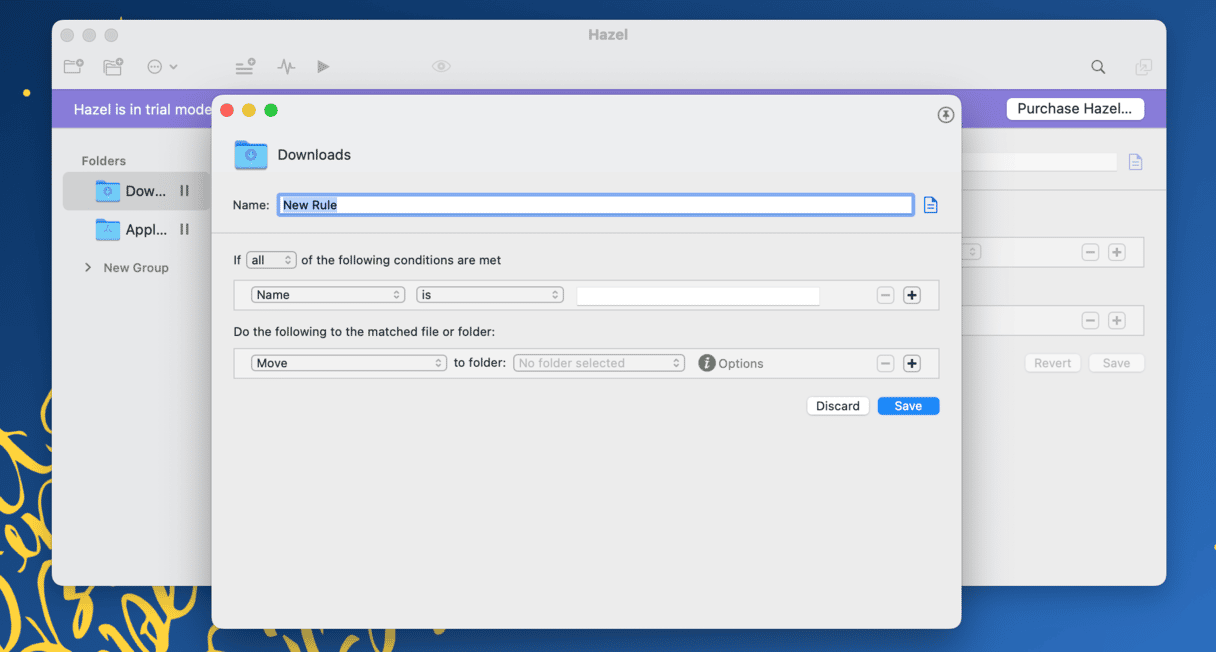Viewport: 1216px width, 652px height.
Task: Click the document icon in background window
Action: [1135, 162]
